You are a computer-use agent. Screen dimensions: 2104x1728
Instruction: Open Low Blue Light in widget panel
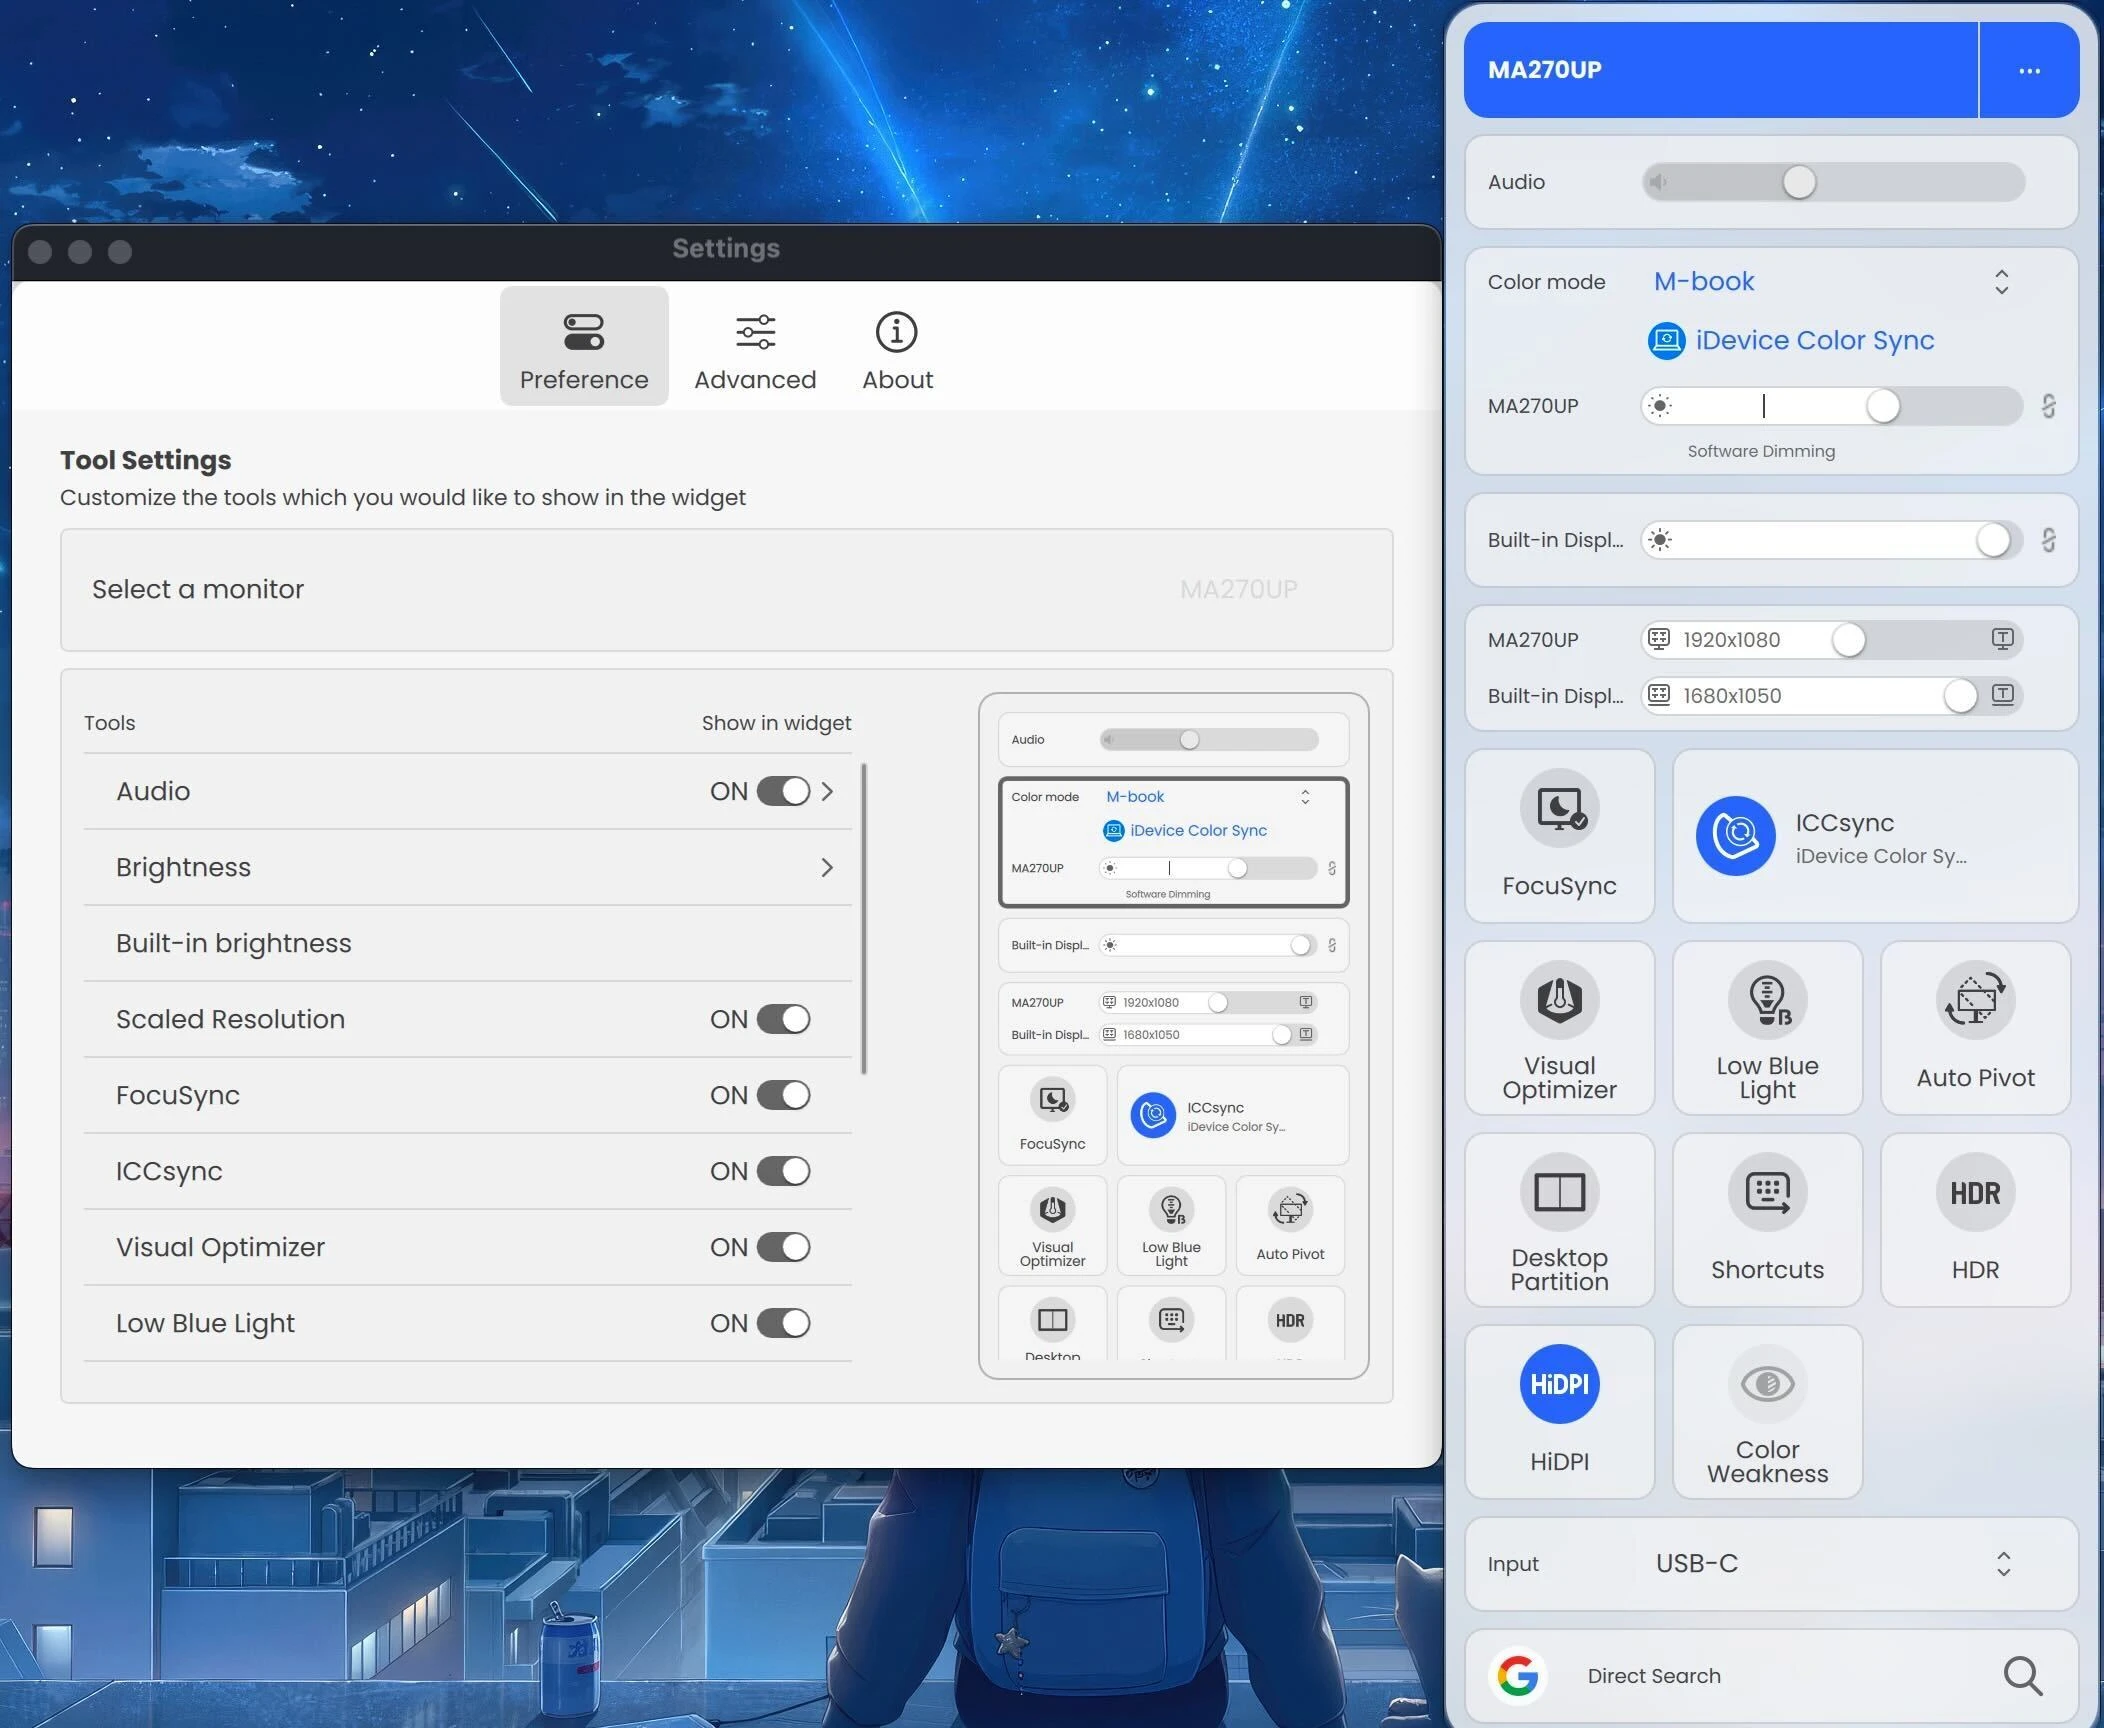pyautogui.click(x=1767, y=1027)
